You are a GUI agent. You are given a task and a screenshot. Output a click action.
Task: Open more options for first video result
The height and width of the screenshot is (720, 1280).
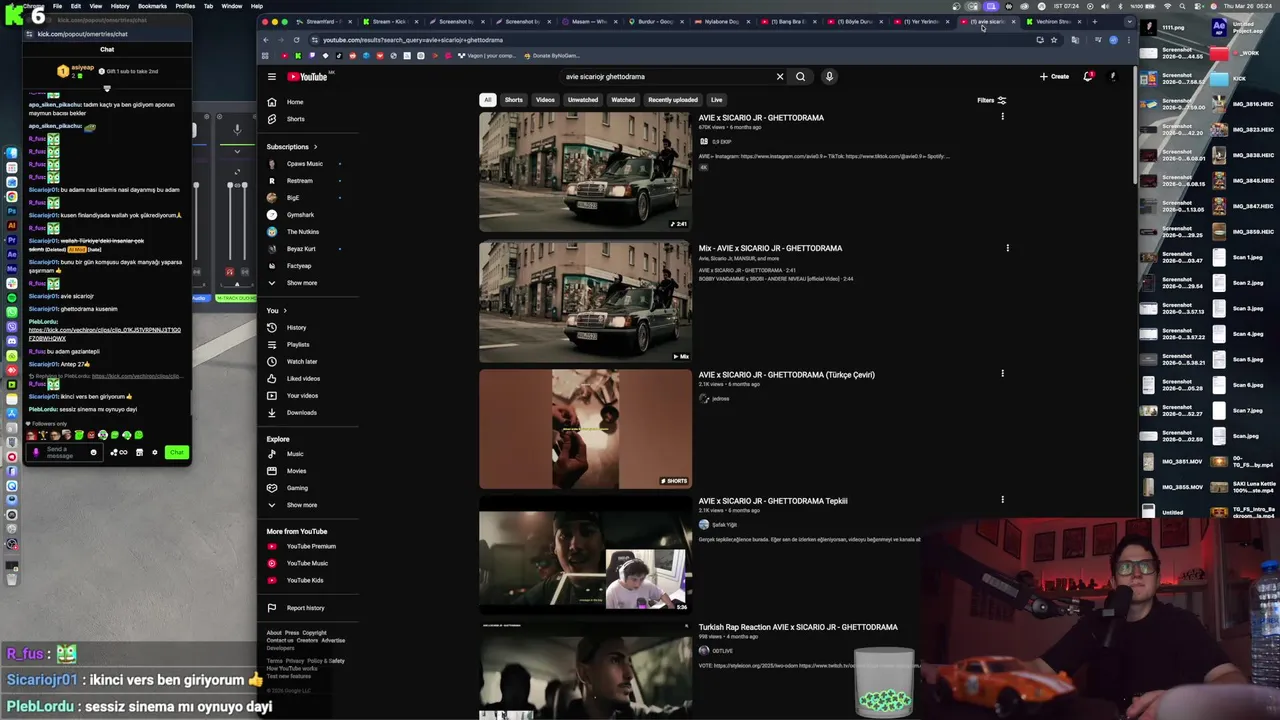(1002, 117)
